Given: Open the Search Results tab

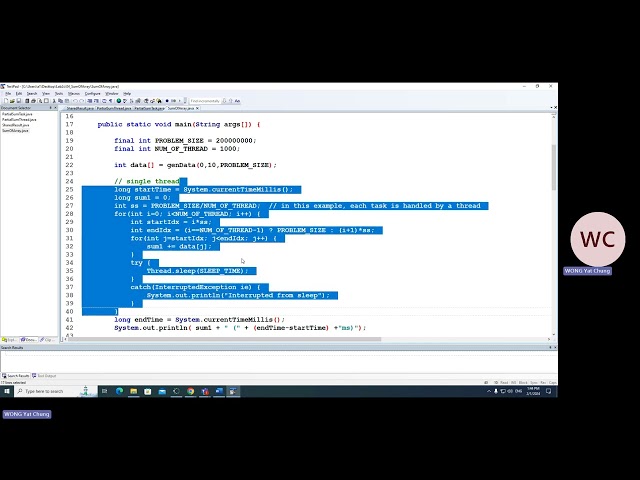Looking at the screenshot, I should [16, 376].
